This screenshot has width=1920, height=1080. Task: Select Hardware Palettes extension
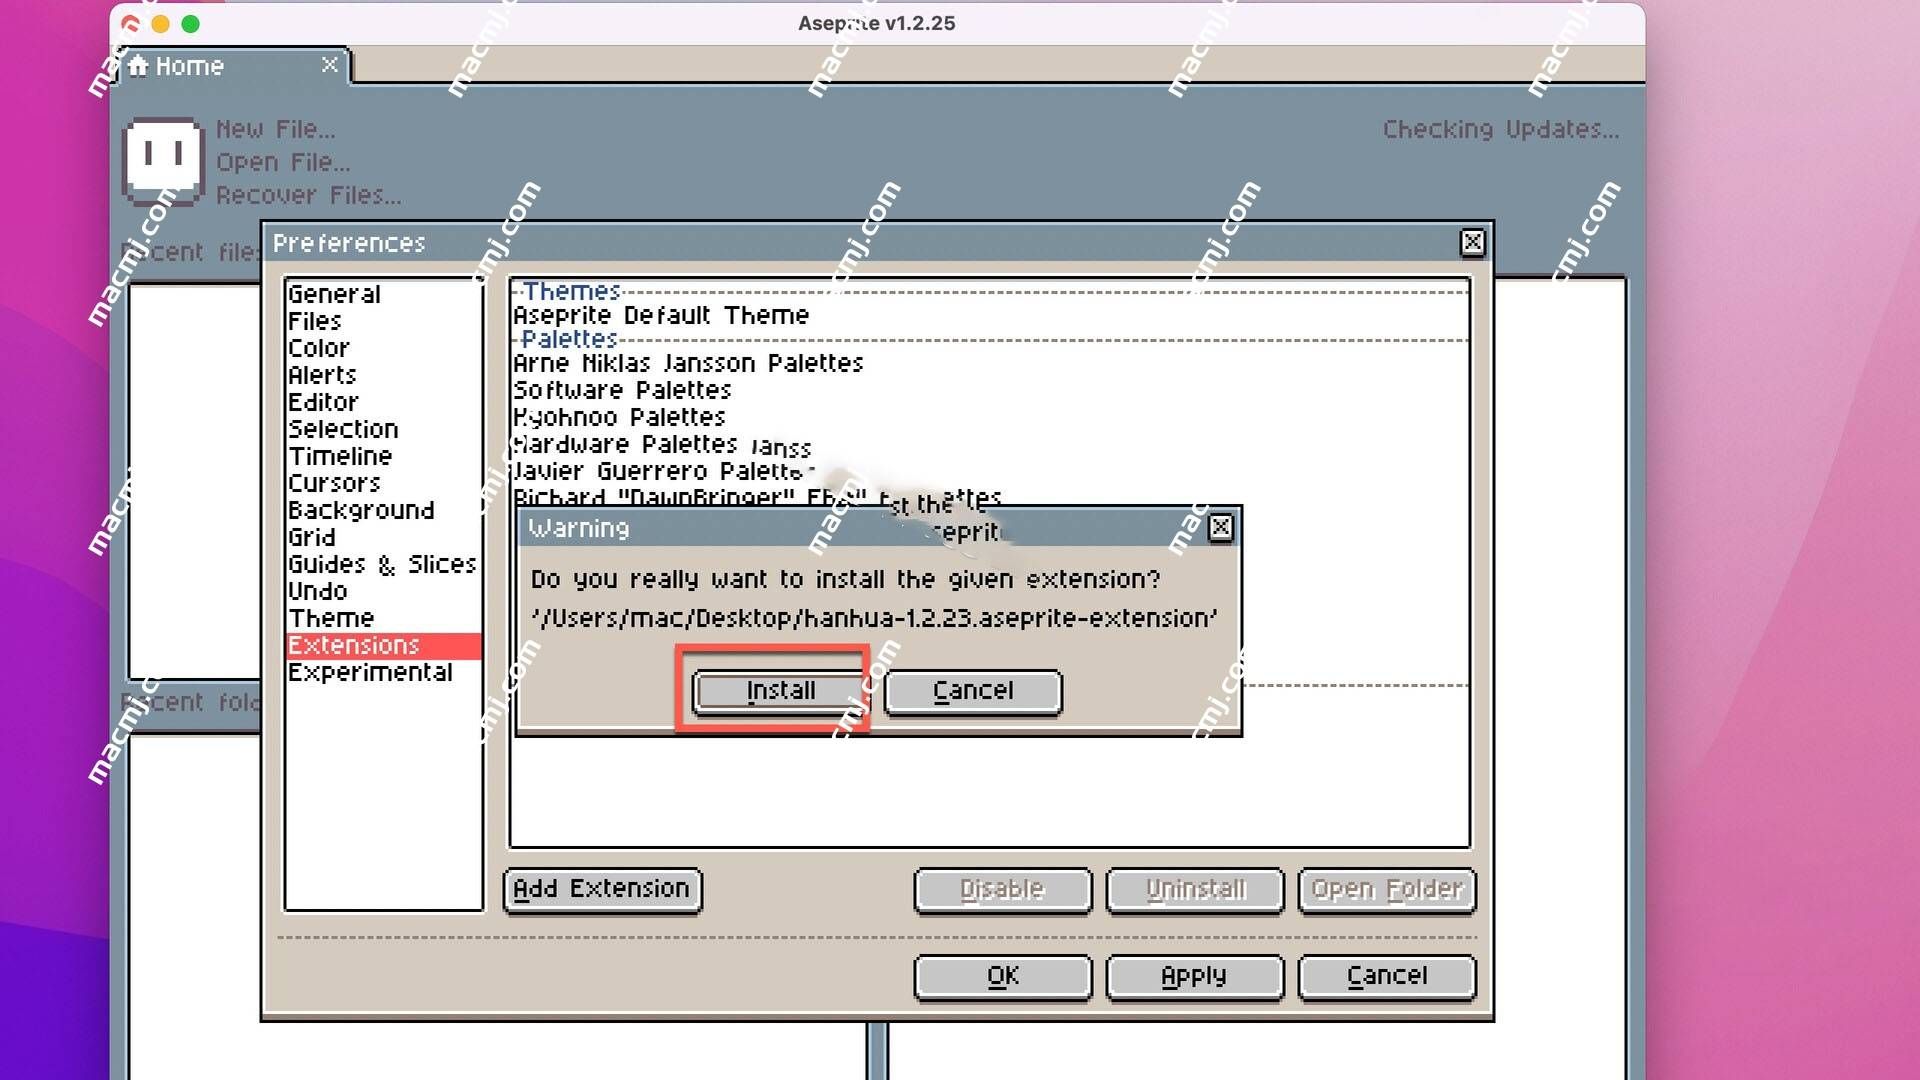pos(990,444)
